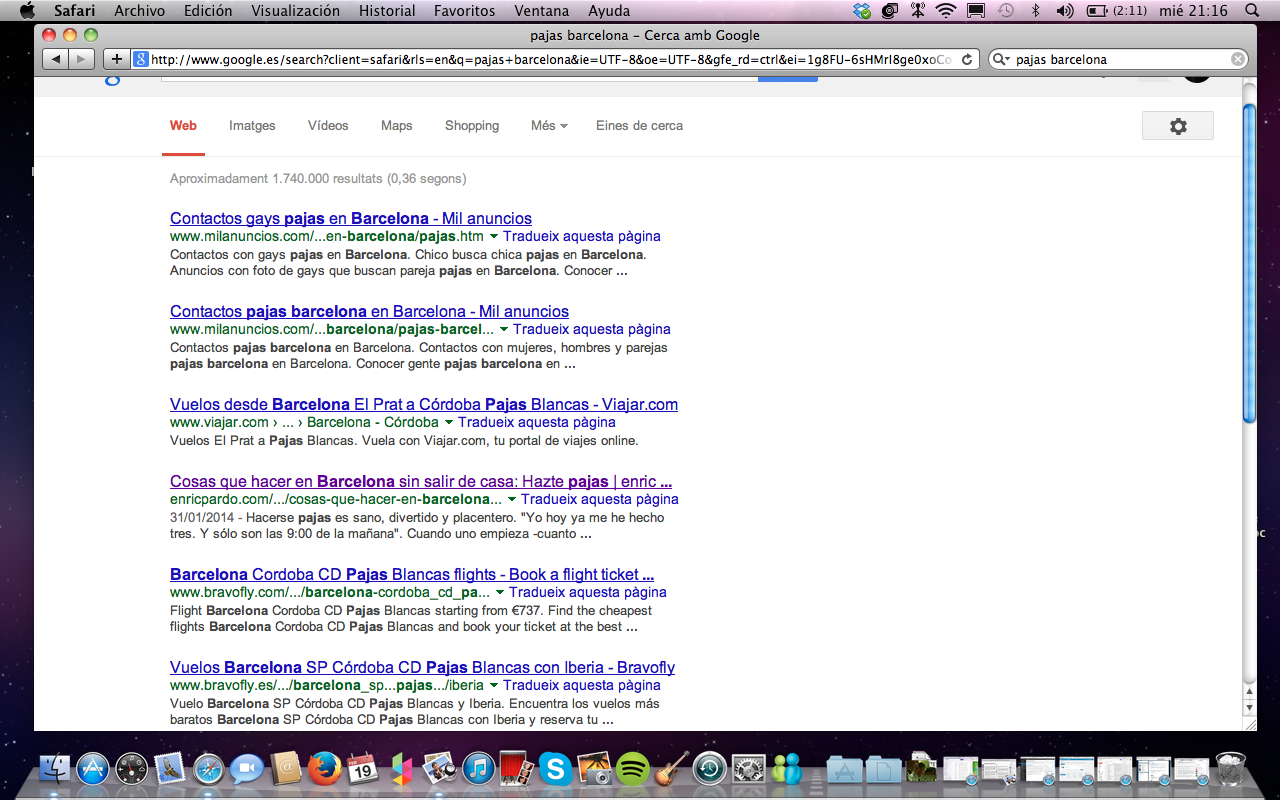Click the URL address bar
Screen dimensions: 1280x800
[x=550, y=59]
